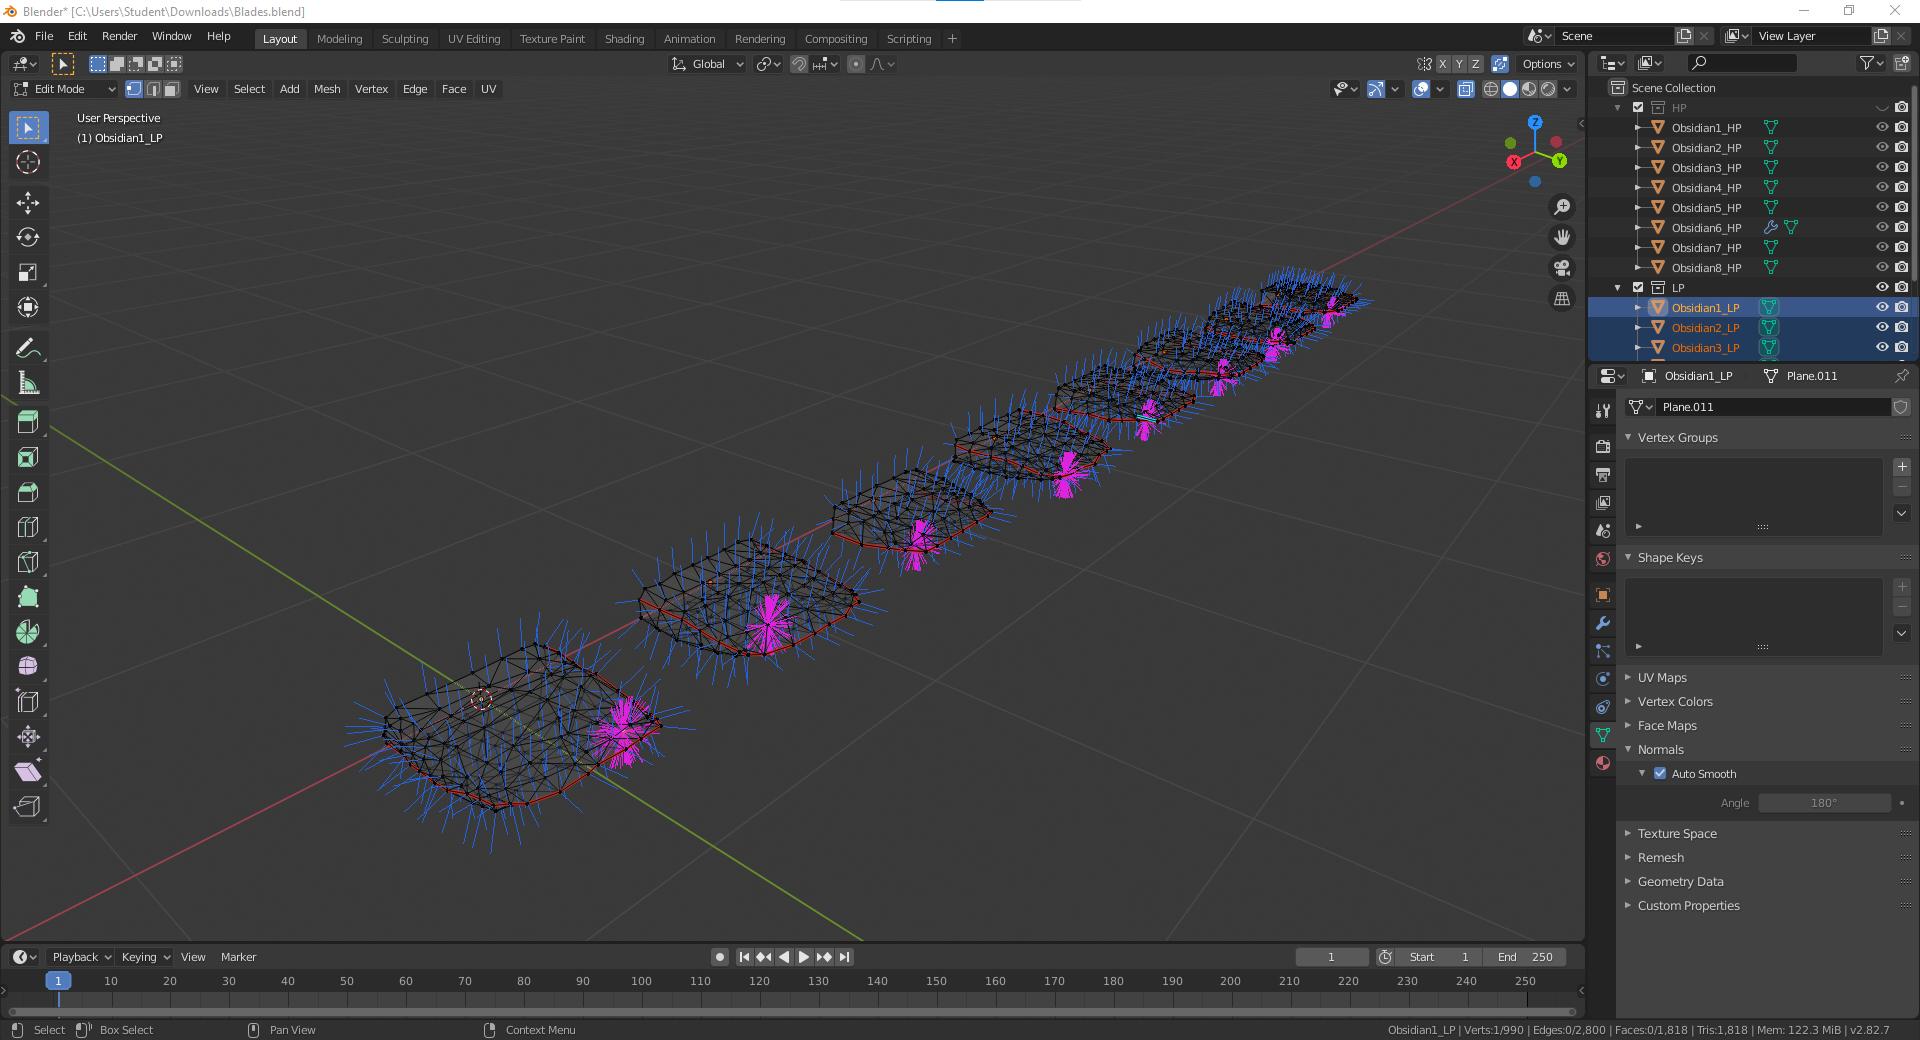Screen dimensions: 1920x1040
Task: Expand the UV Maps panel
Action: [1661, 677]
